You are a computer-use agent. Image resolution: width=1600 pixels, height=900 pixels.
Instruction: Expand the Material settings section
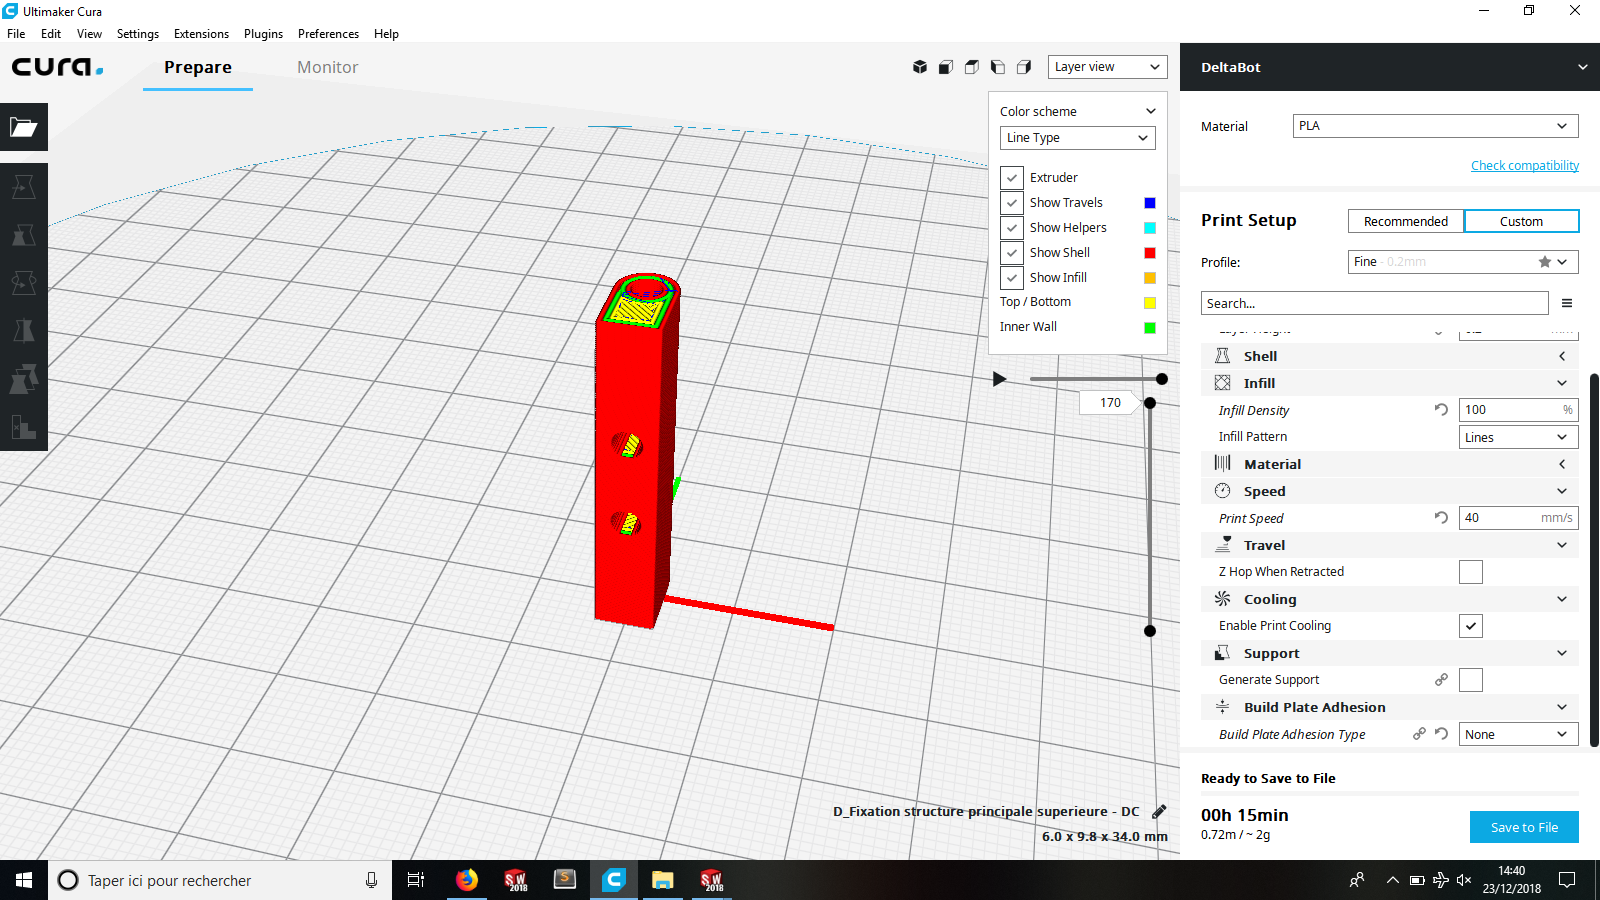click(1390, 464)
